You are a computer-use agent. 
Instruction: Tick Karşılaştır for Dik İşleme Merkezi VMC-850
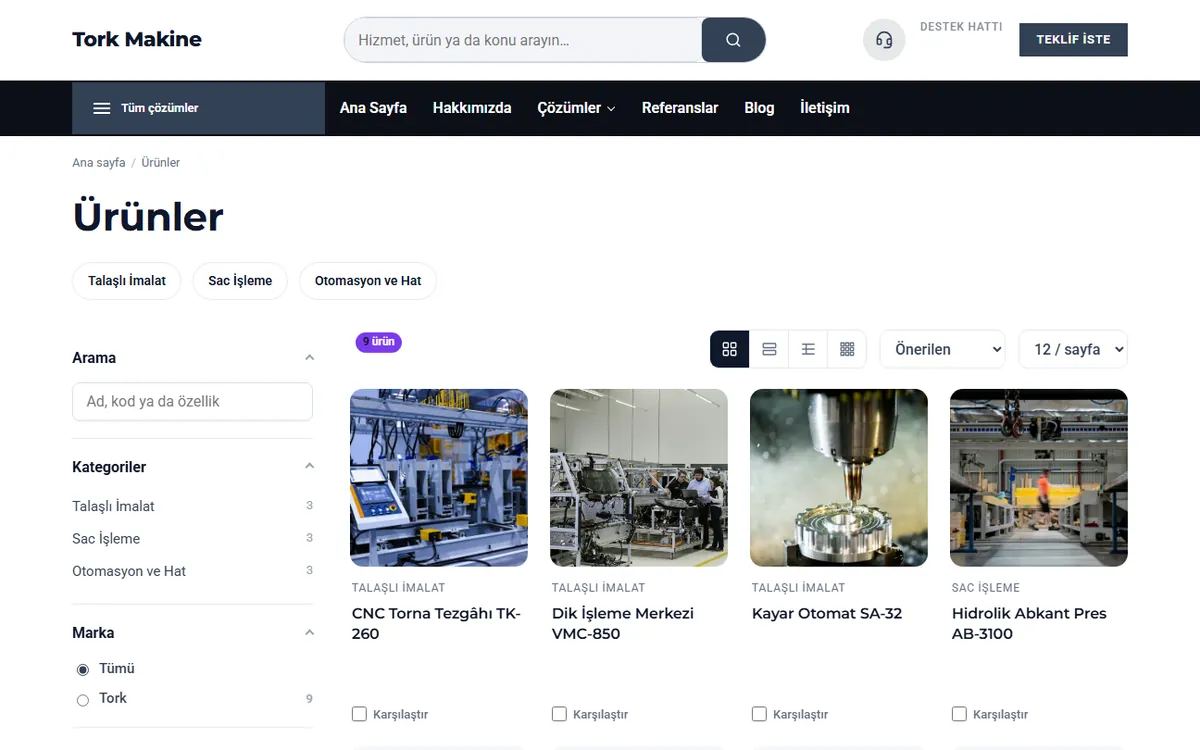560,714
